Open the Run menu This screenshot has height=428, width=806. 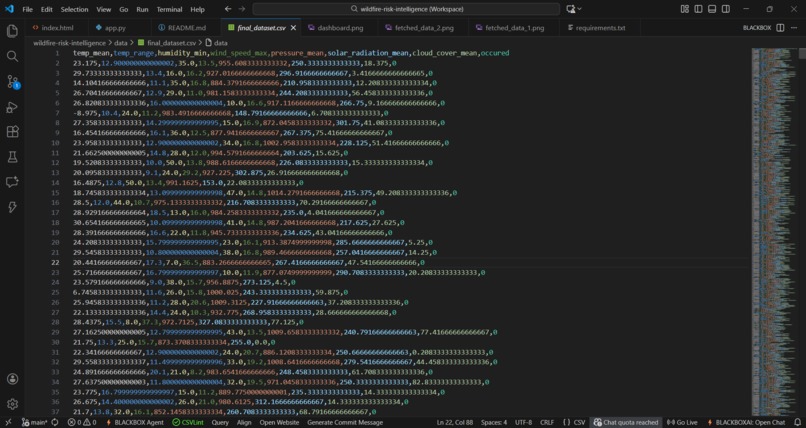[142, 9]
